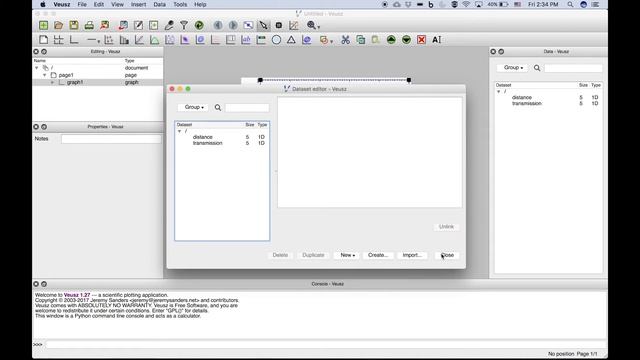The width and height of the screenshot is (640, 360).
Task: Open the File menu
Action: [x=82, y=4]
